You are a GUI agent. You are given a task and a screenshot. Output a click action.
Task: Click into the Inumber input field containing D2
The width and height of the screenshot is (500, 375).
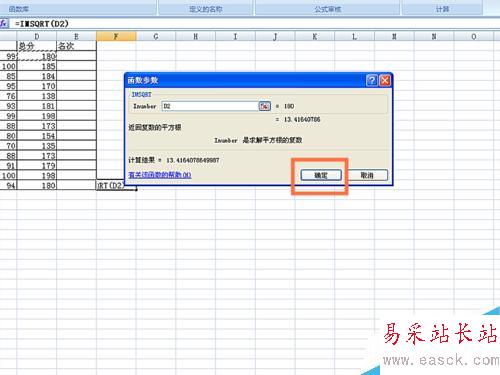point(210,106)
